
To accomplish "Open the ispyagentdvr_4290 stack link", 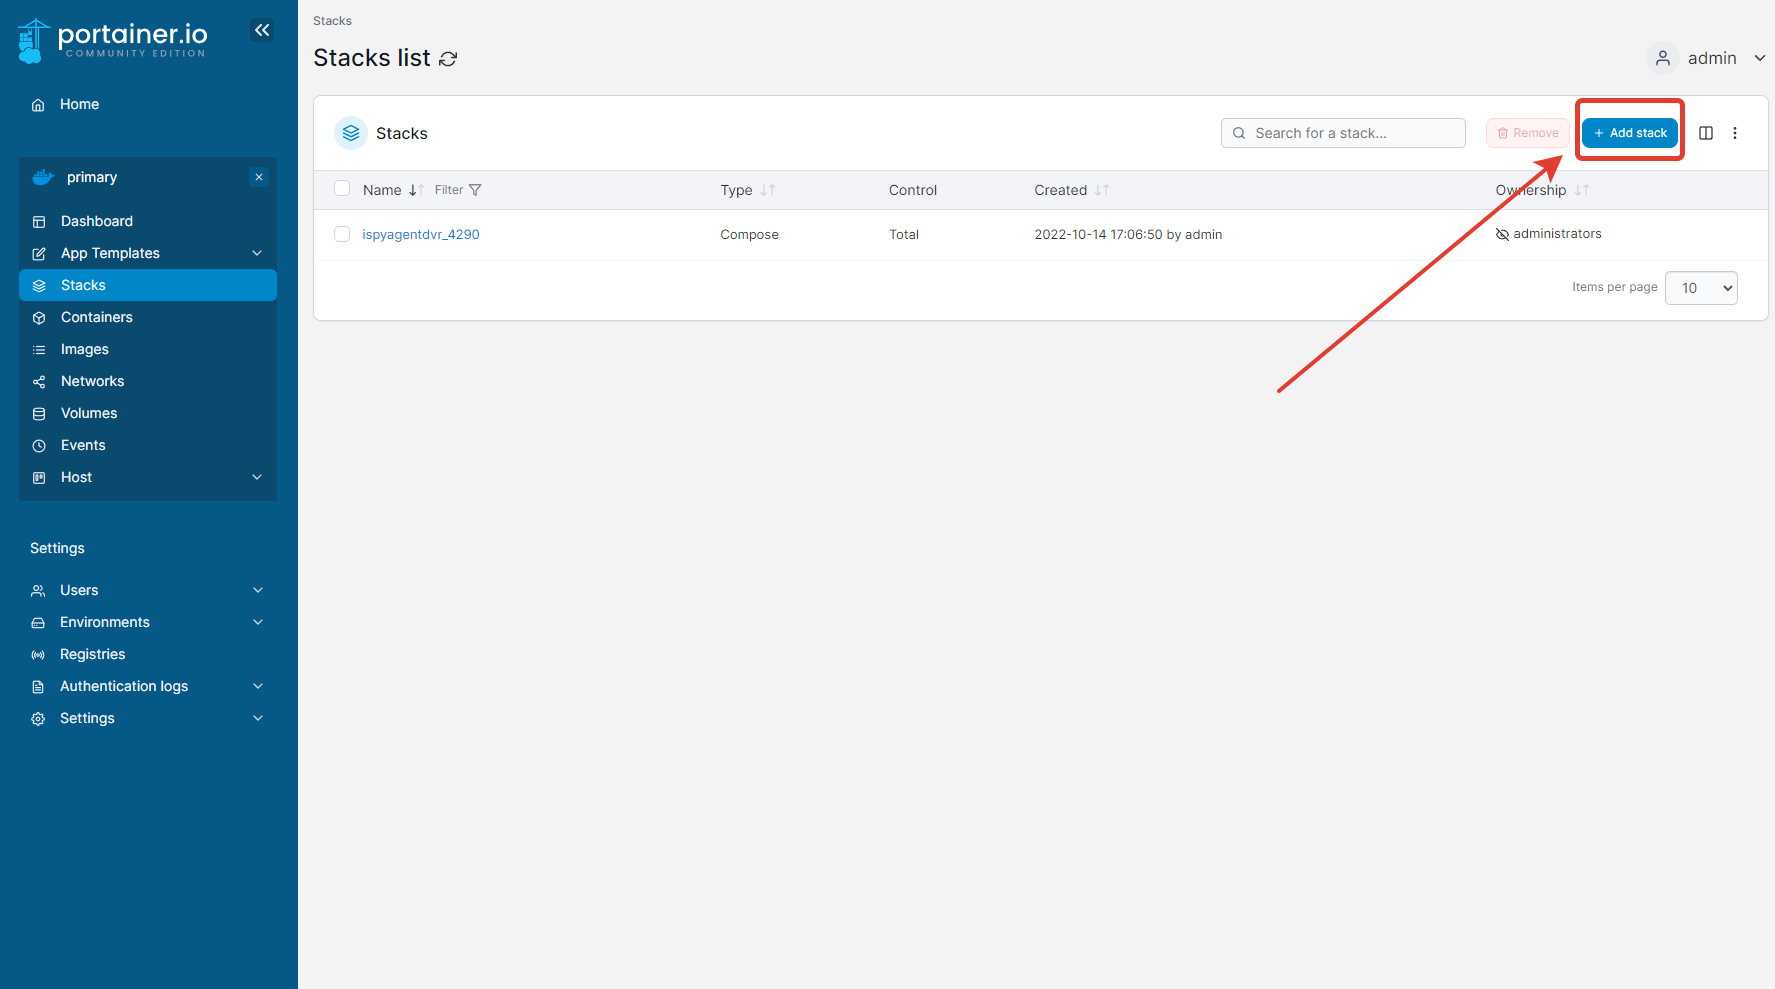I will click(421, 235).
